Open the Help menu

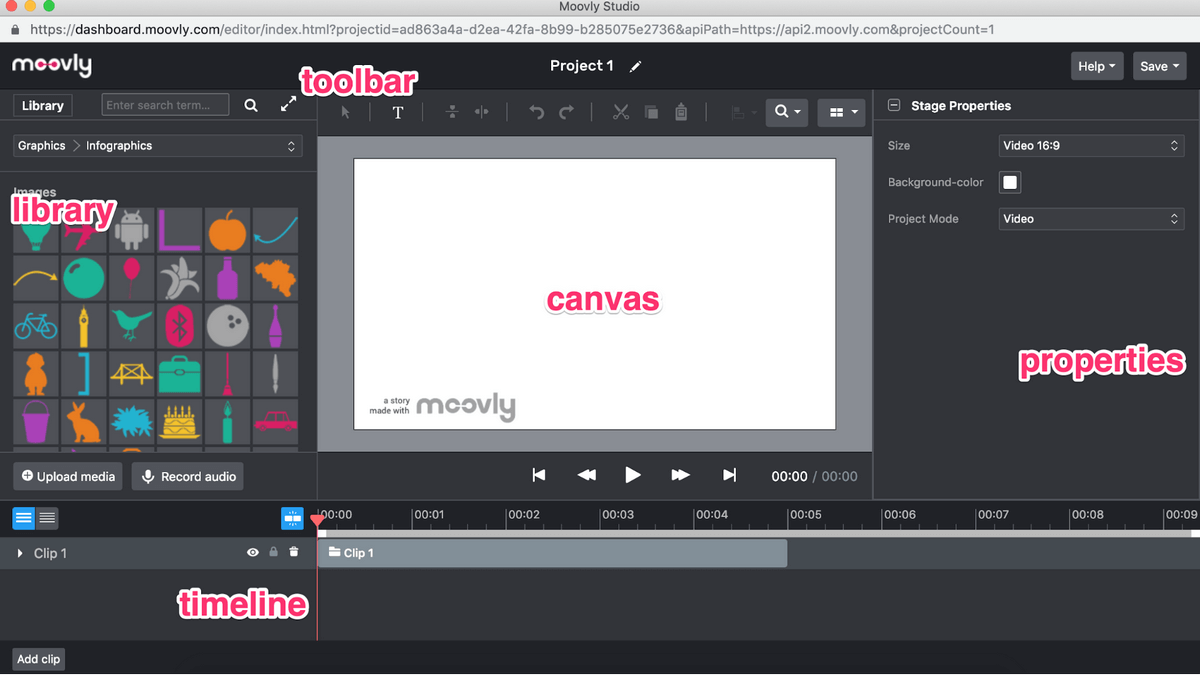tap(1097, 66)
